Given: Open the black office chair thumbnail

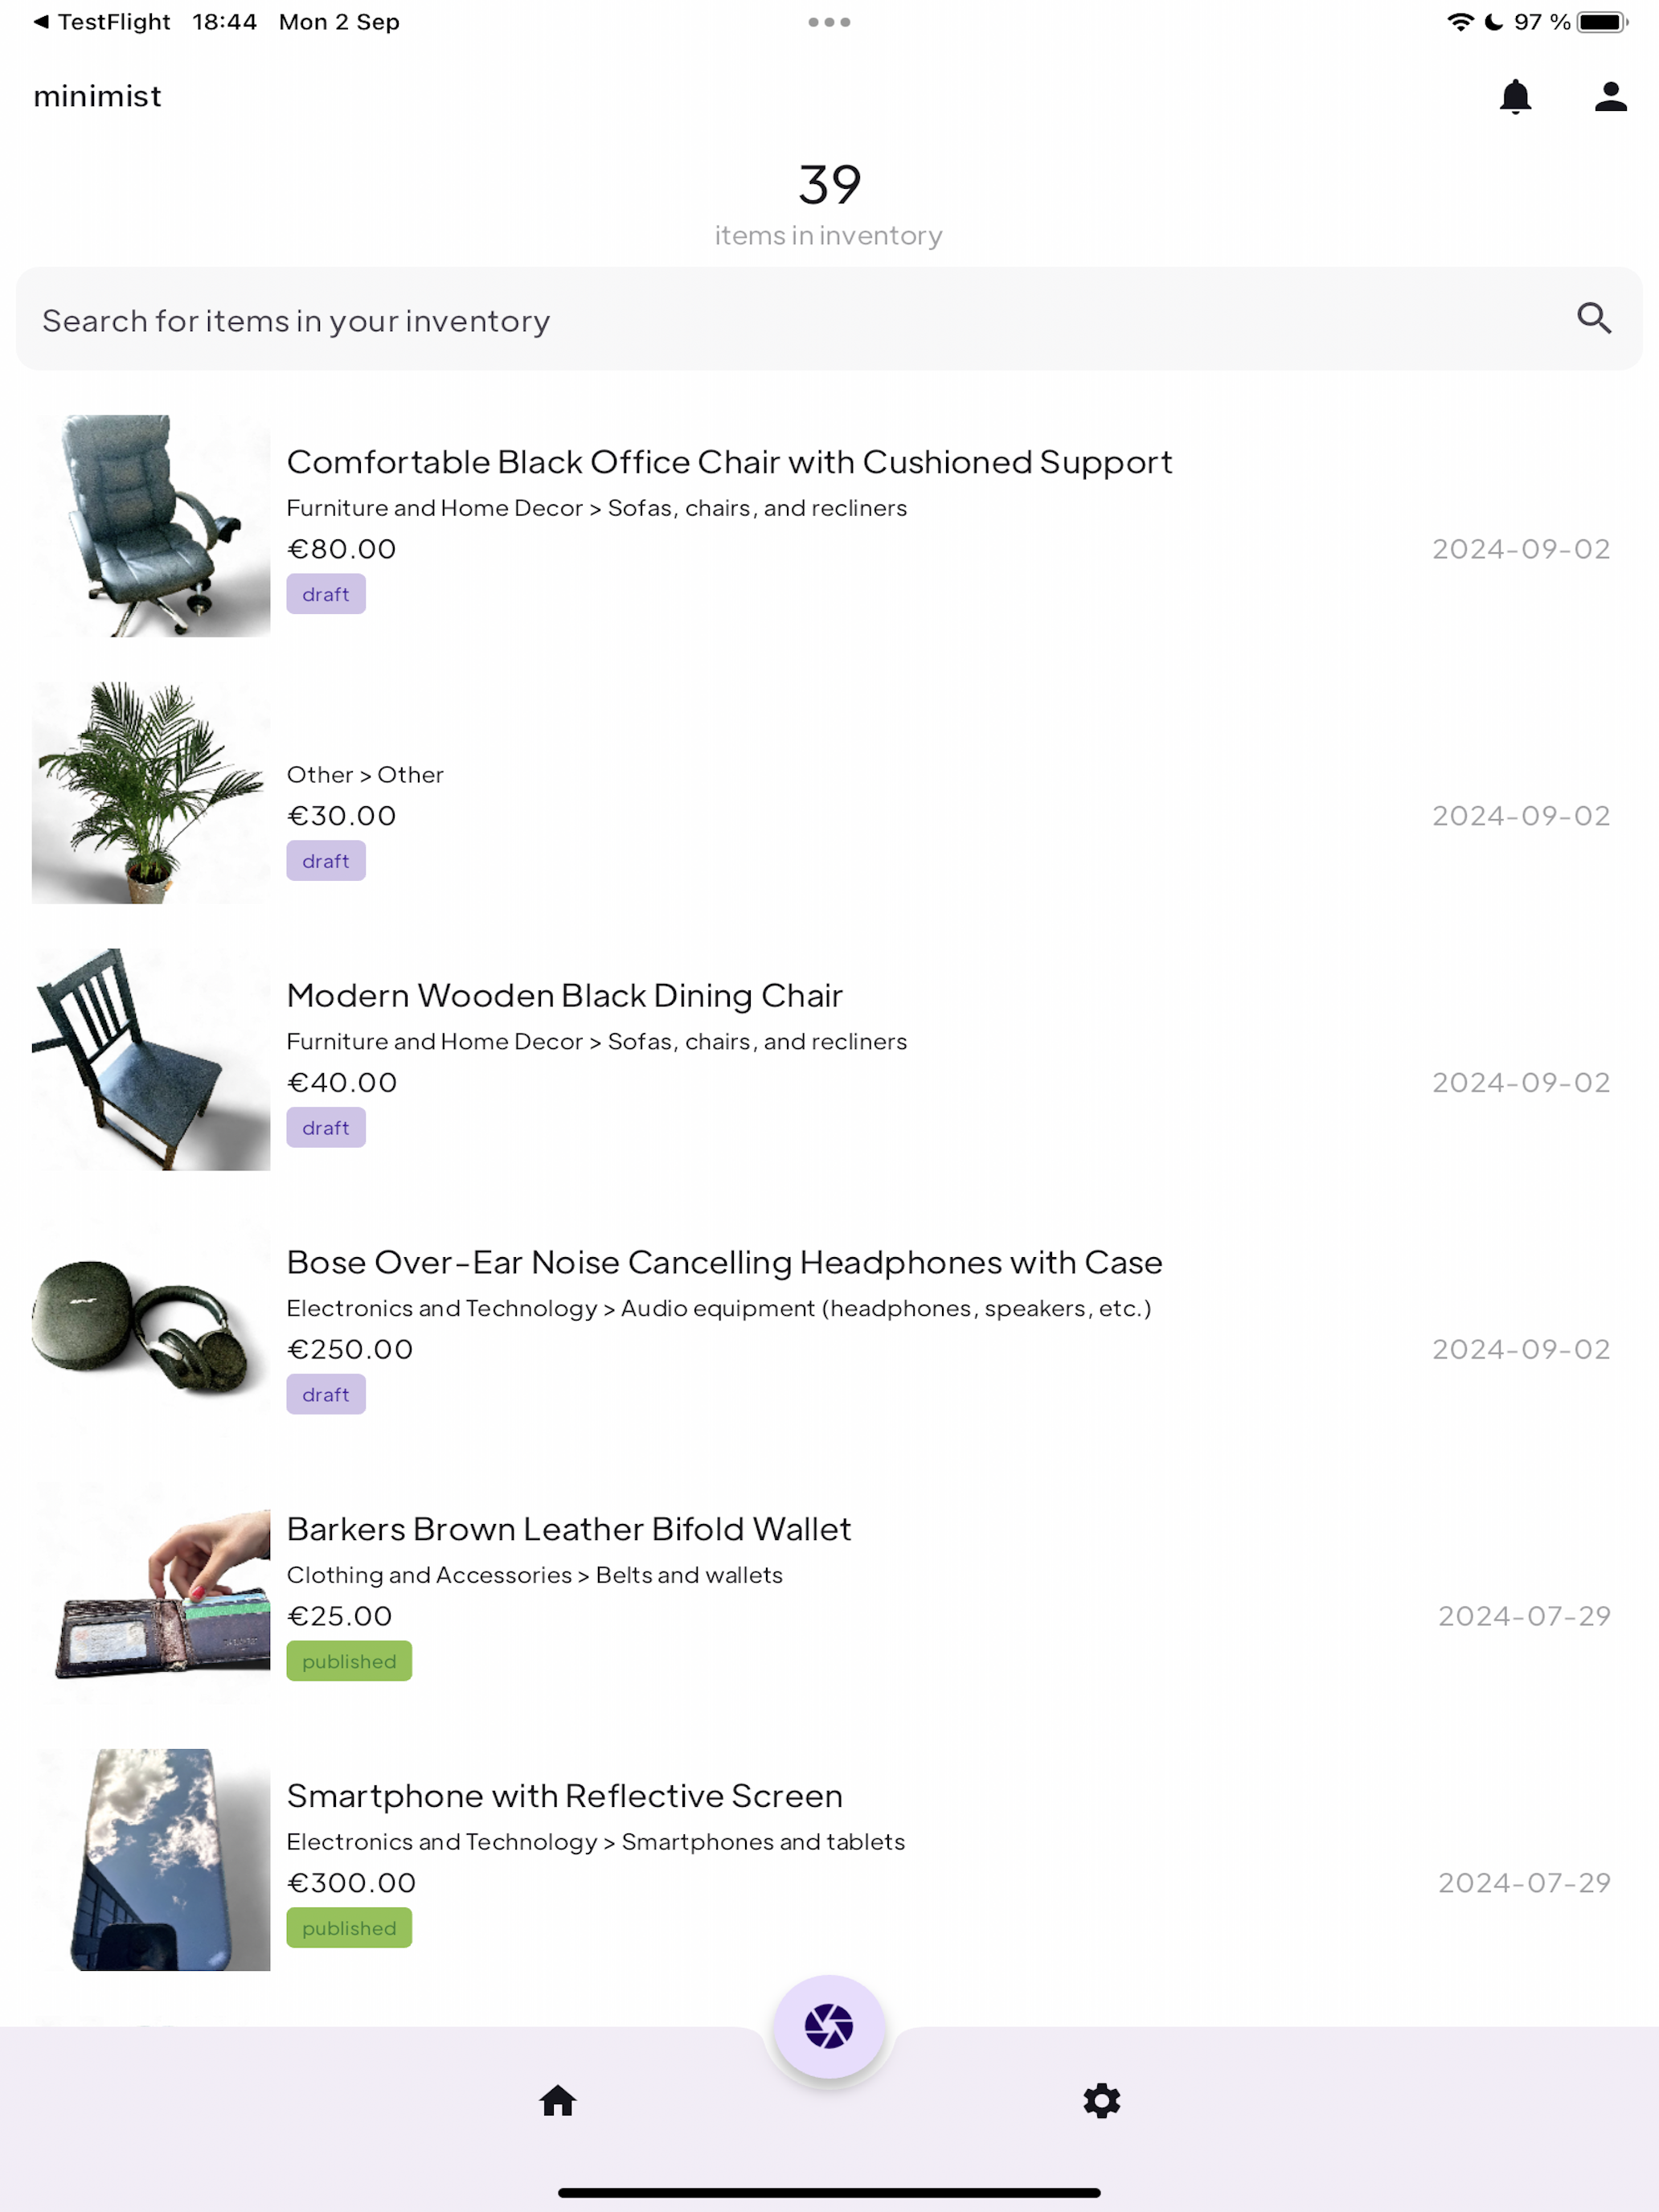Looking at the screenshot, I should (151, 526).
